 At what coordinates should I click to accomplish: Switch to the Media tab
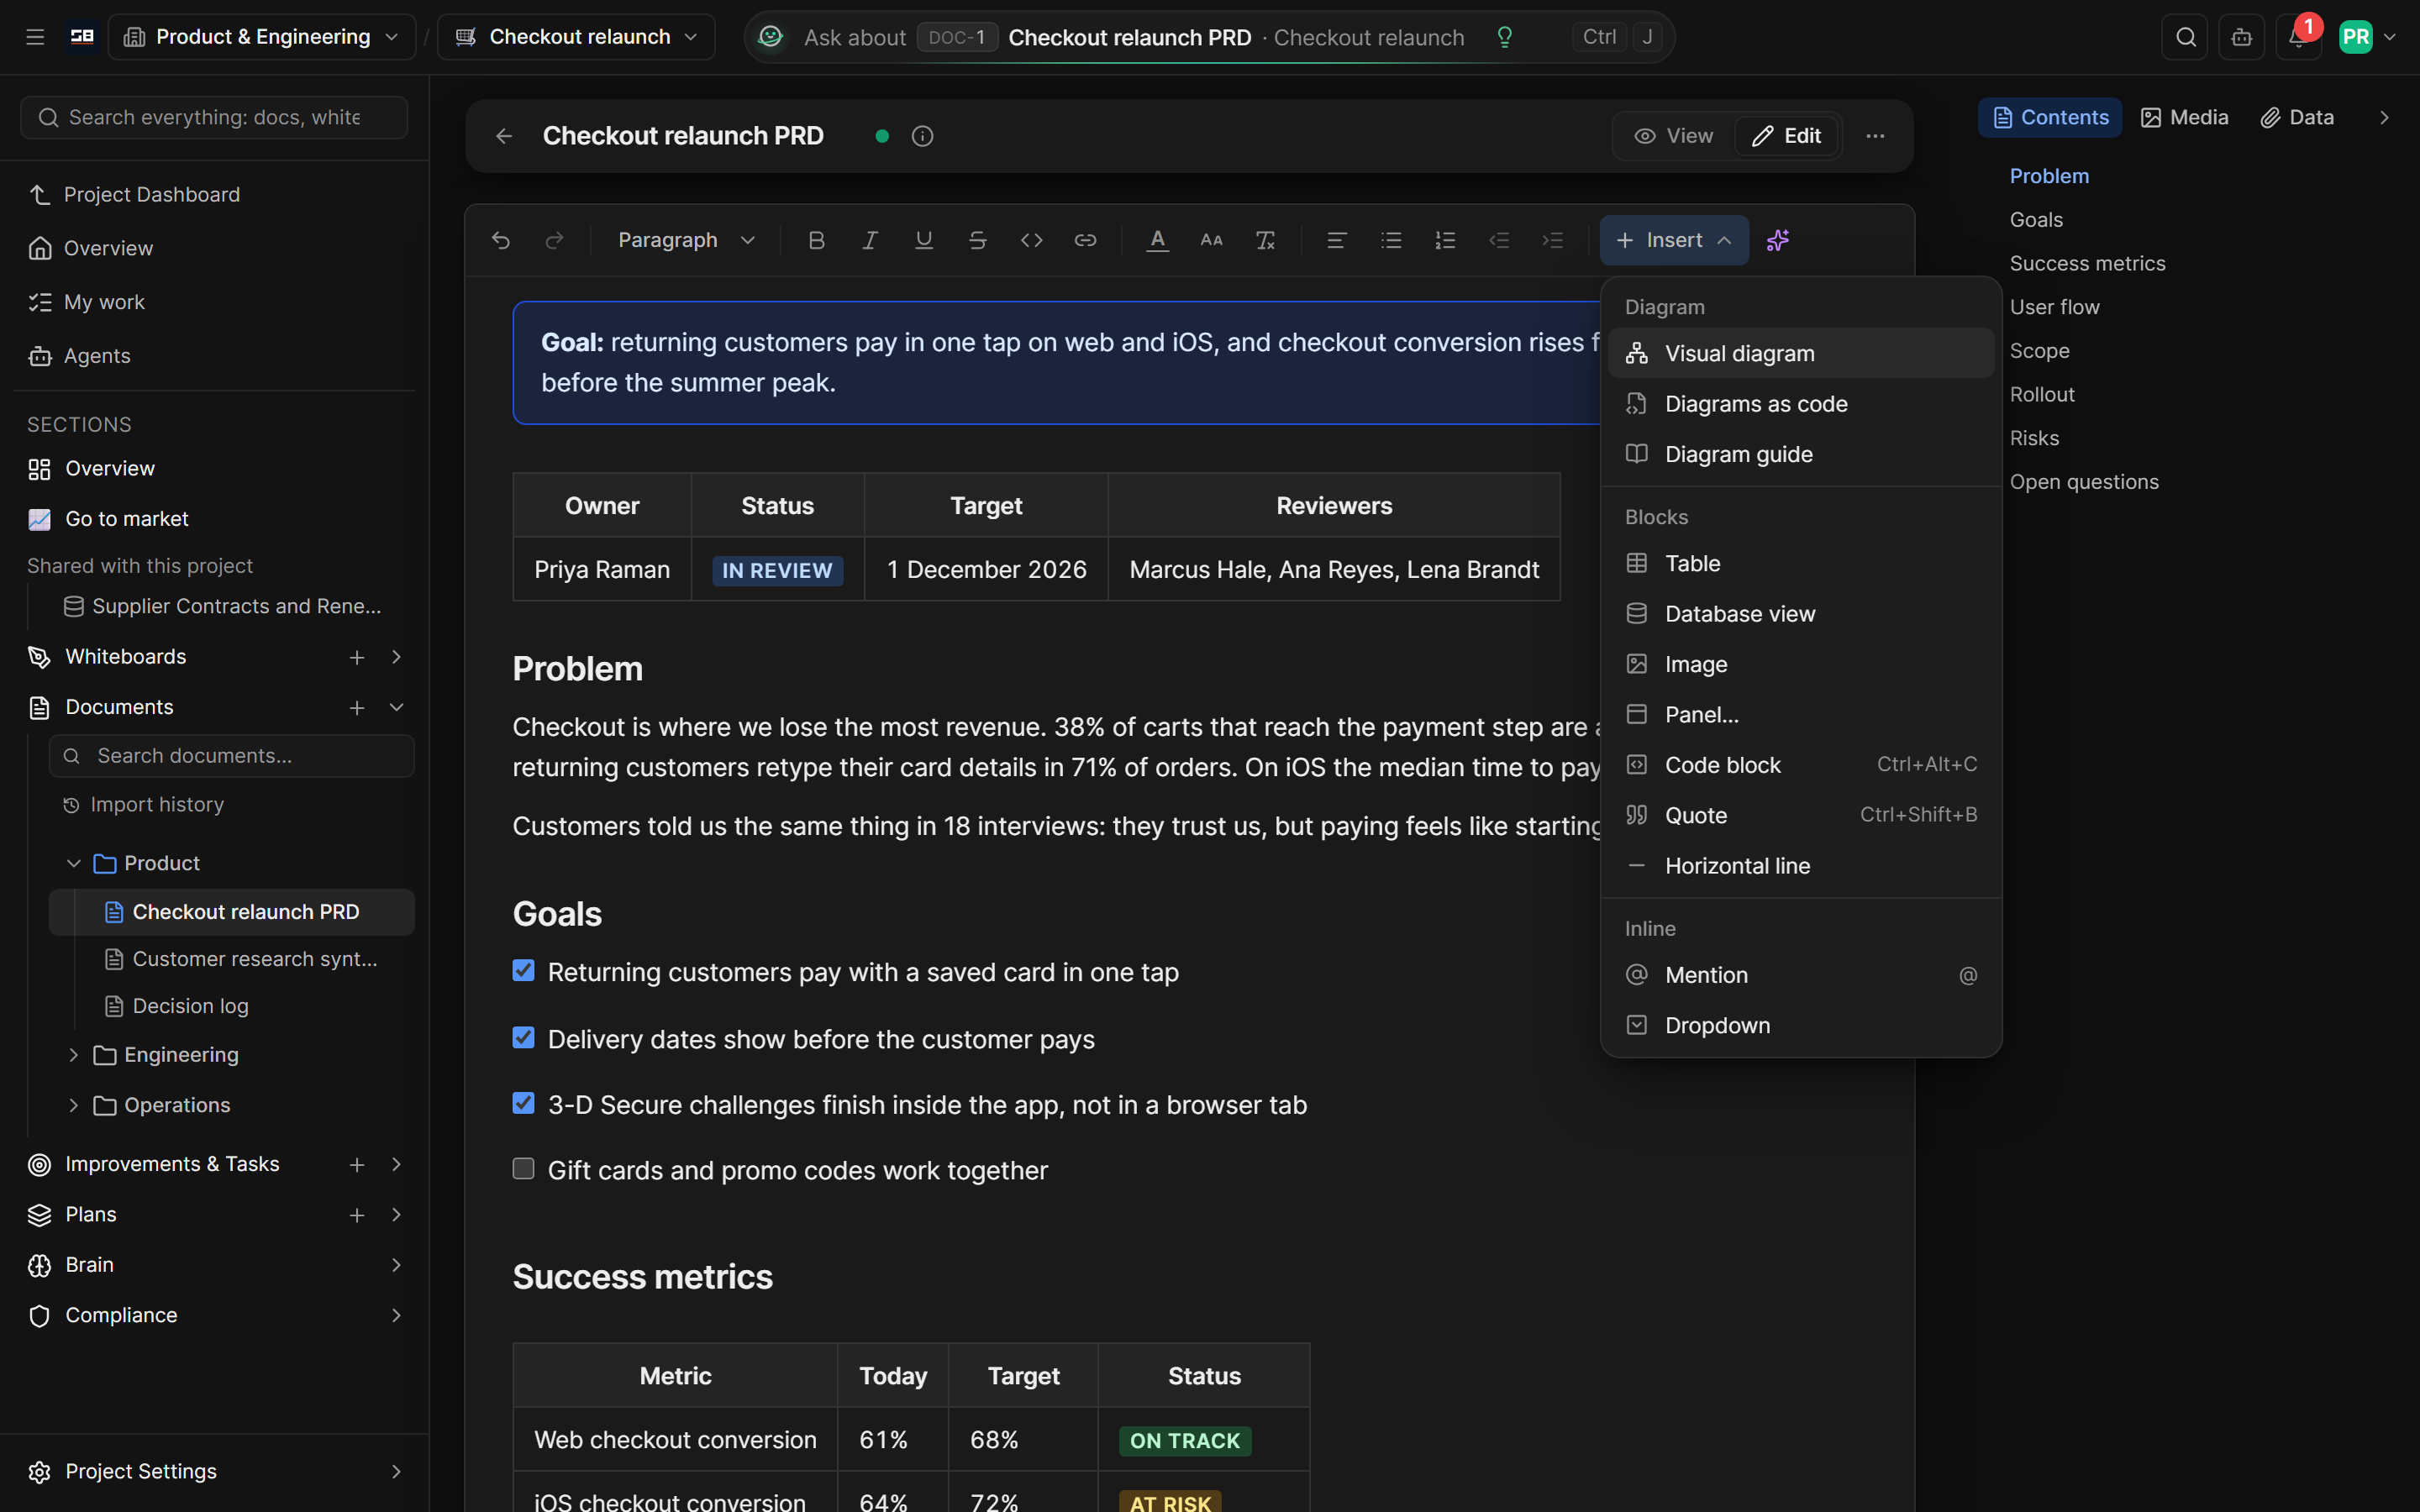tap(2185, 118)
